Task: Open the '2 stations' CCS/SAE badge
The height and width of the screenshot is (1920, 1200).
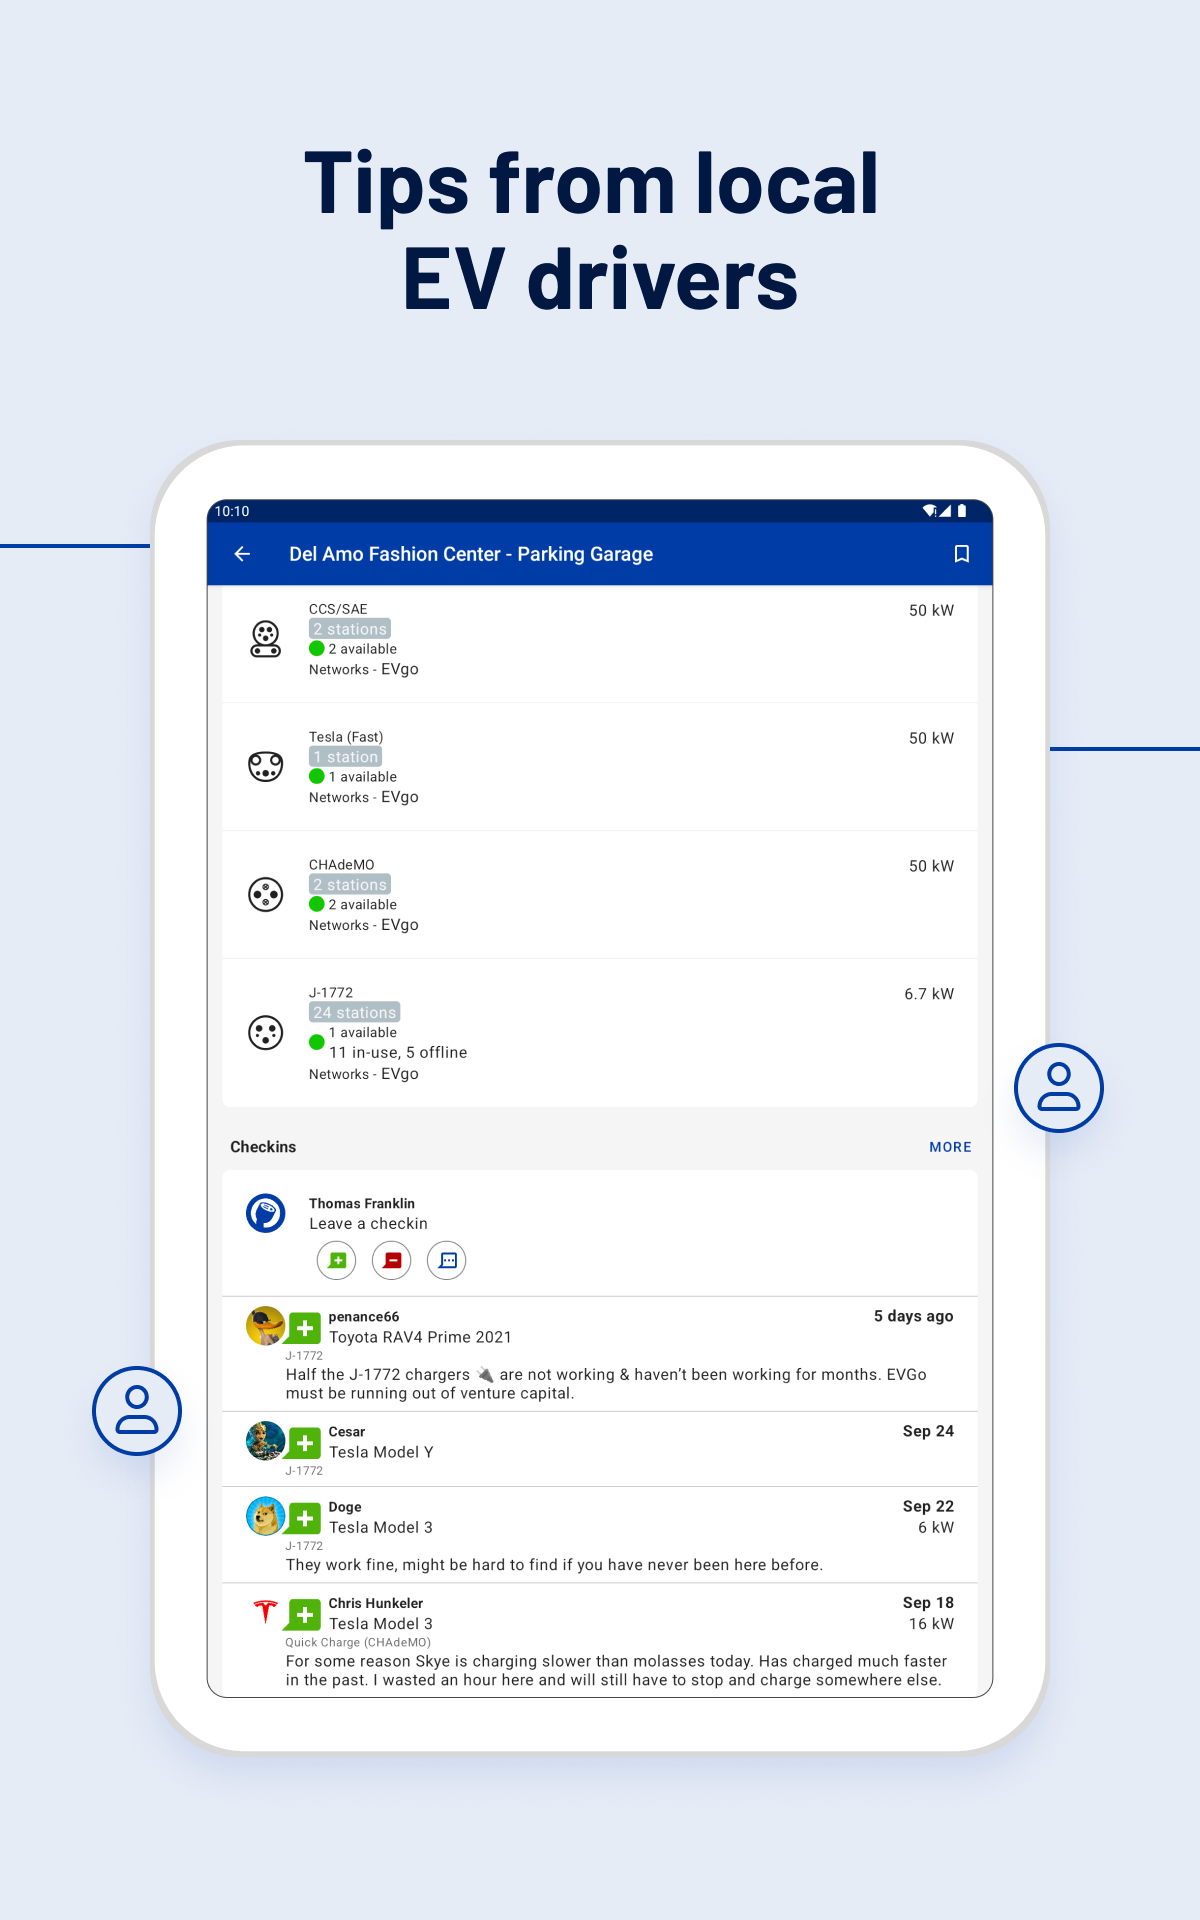Action: click(x=349, y=629)
